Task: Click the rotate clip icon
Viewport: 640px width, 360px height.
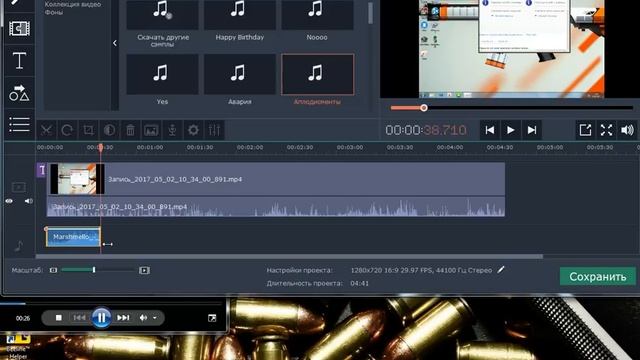Action: (67, 130)
